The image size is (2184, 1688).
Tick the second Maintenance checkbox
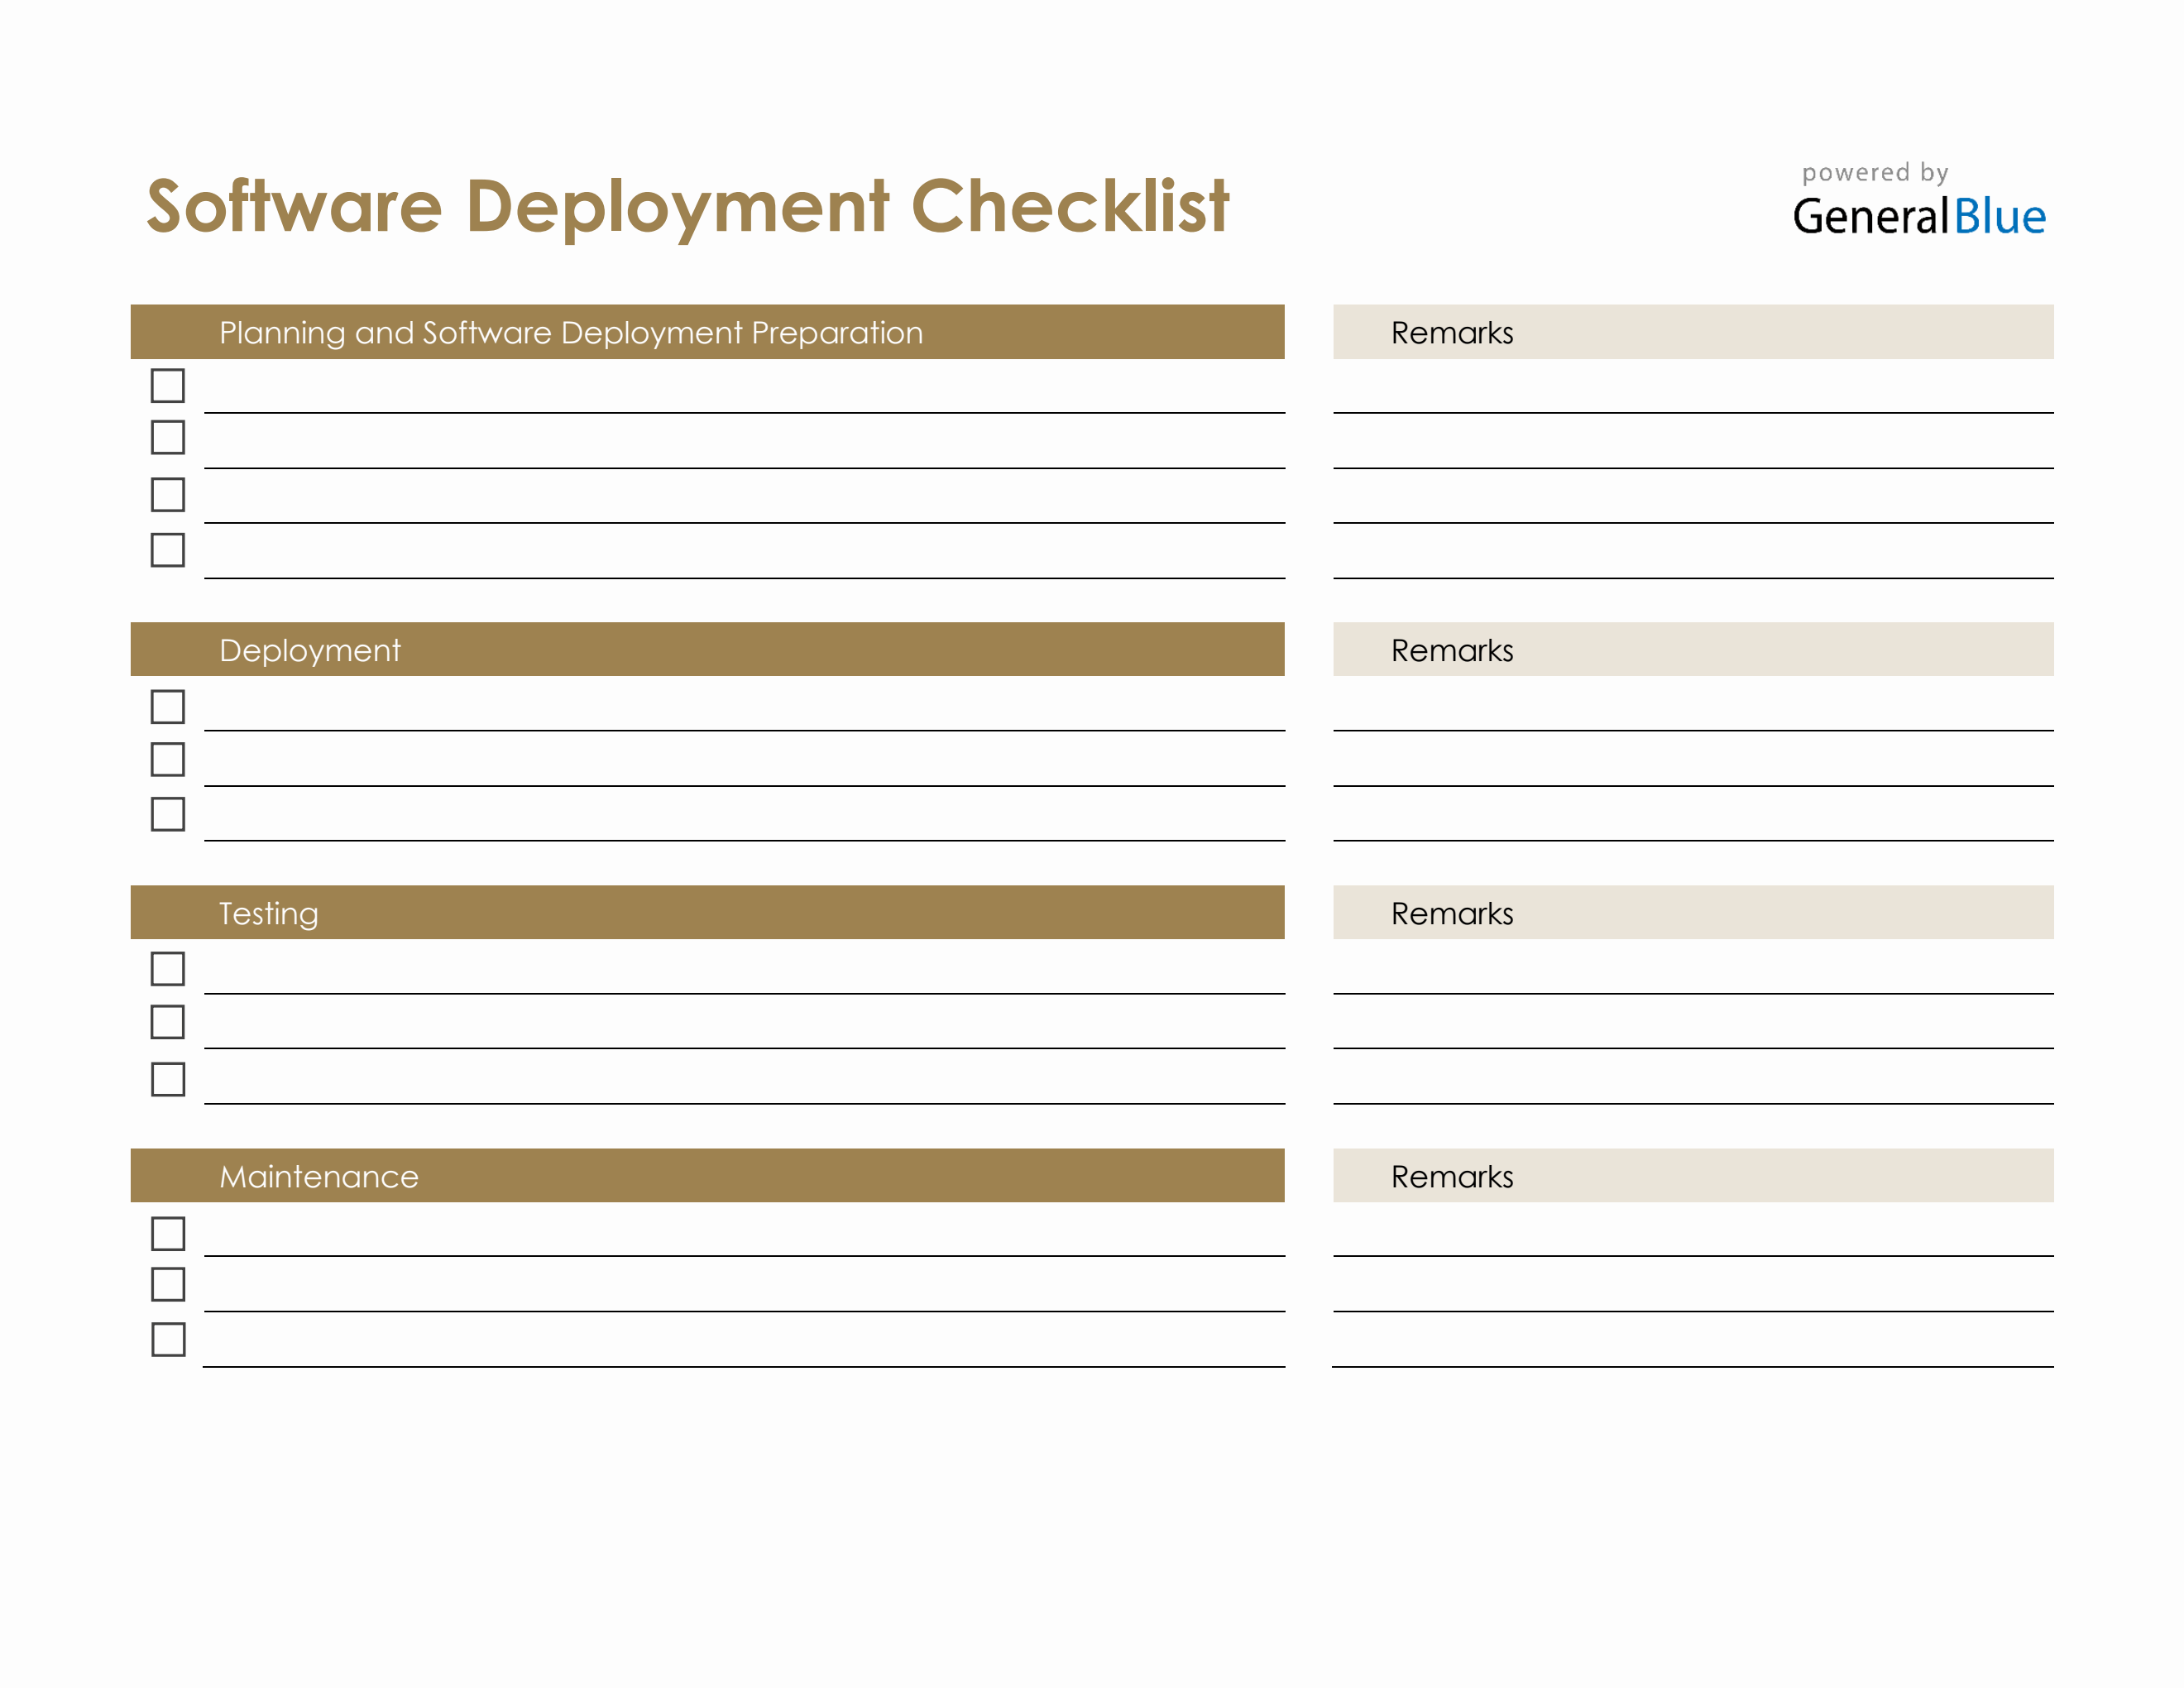[x=168, y=1287]
